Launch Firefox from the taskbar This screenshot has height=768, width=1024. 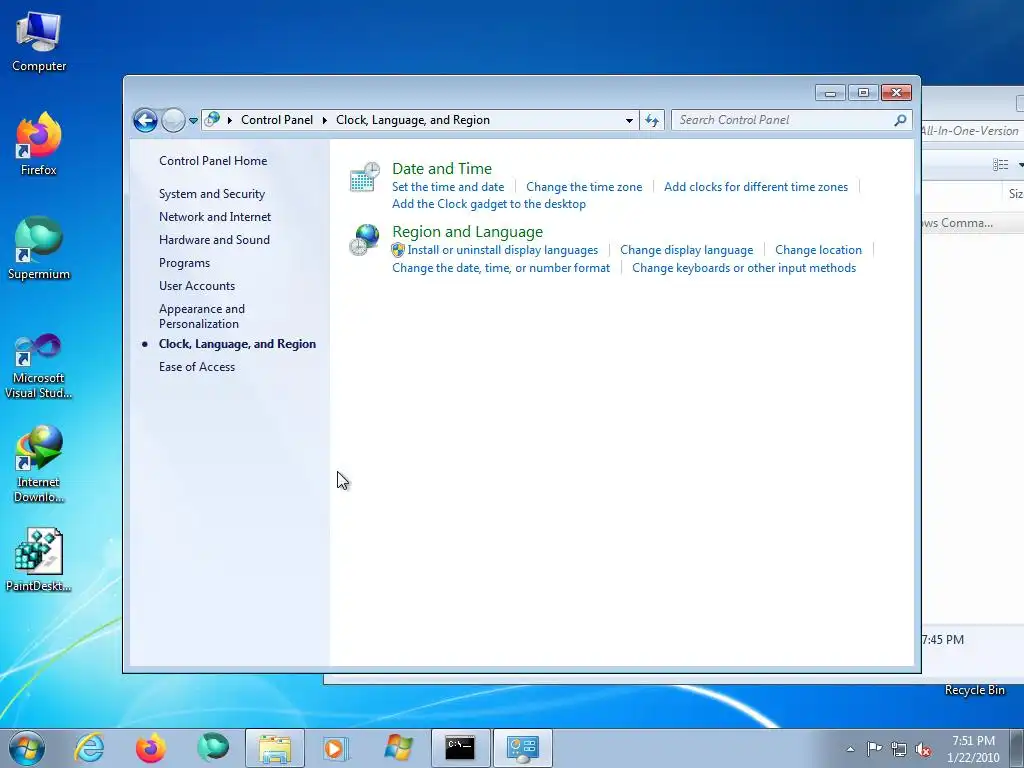coord(151,748)
